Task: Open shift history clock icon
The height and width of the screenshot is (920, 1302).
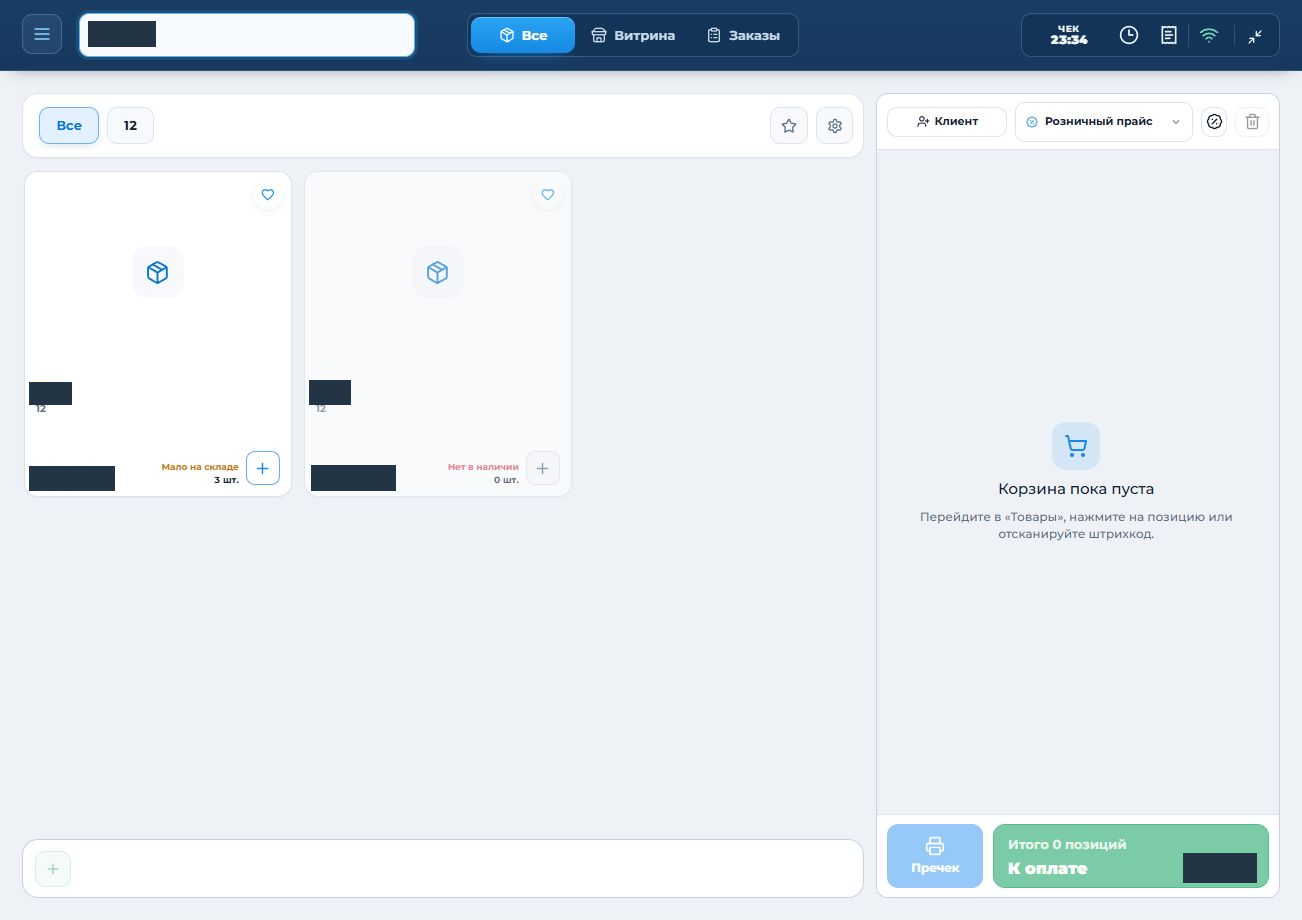Action: [1128, 35]
